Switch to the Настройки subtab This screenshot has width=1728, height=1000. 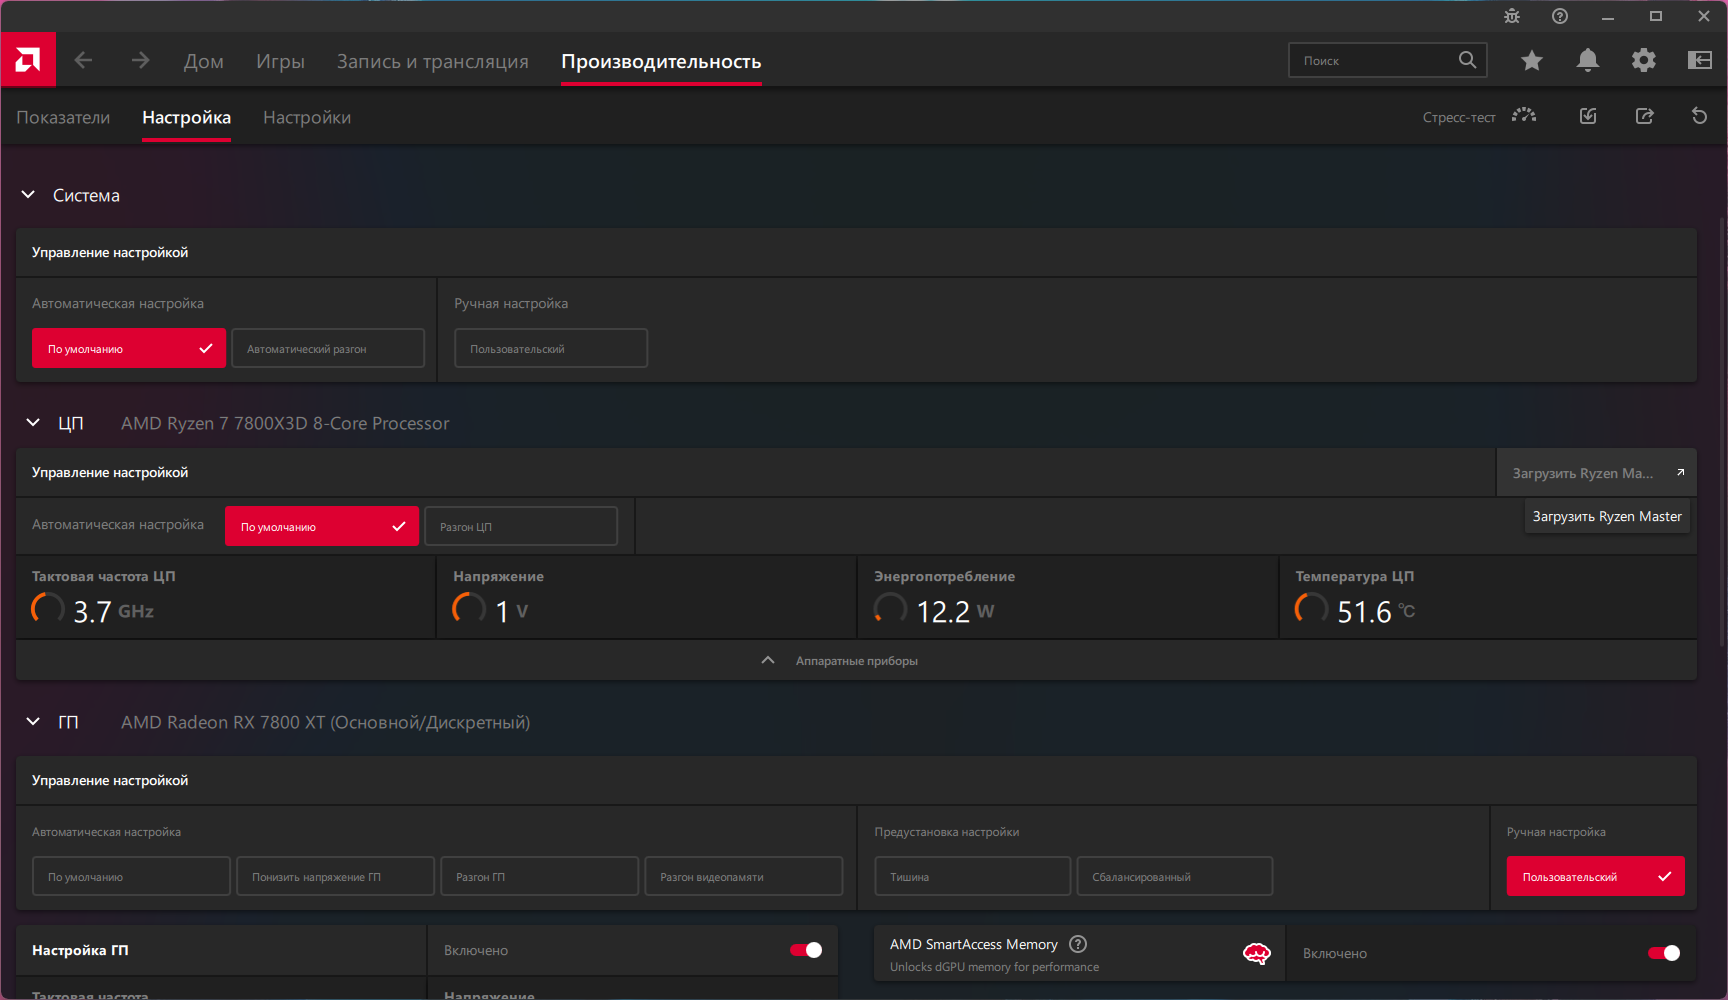point(307,117)
